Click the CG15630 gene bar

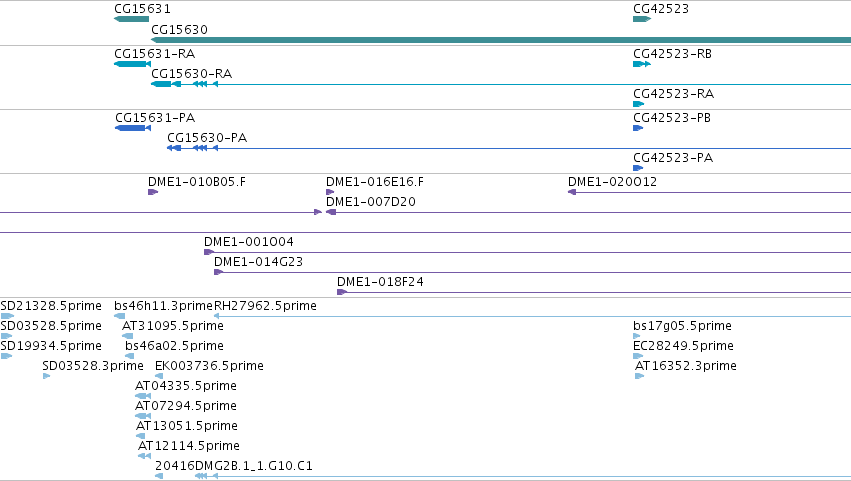pyautogui.click(x=500, y=40)
